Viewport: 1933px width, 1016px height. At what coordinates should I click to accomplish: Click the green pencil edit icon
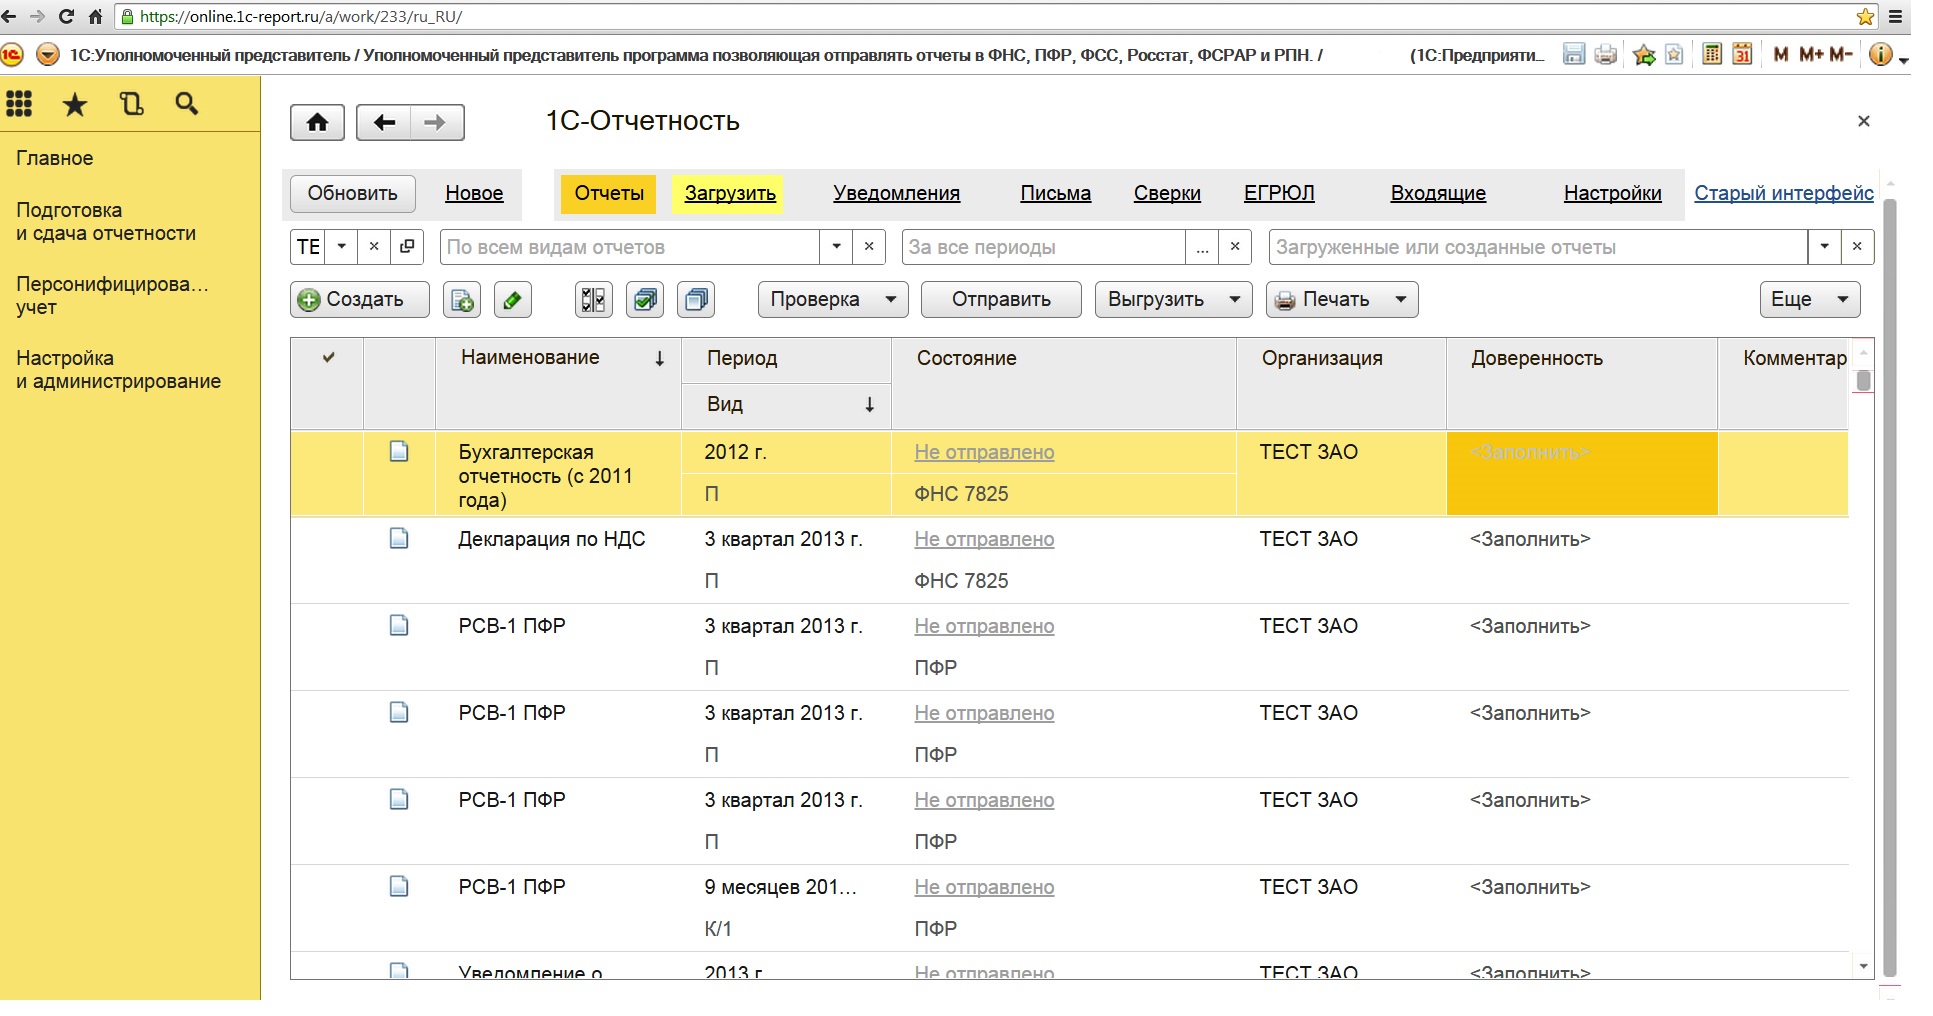(x=512, y=299)
